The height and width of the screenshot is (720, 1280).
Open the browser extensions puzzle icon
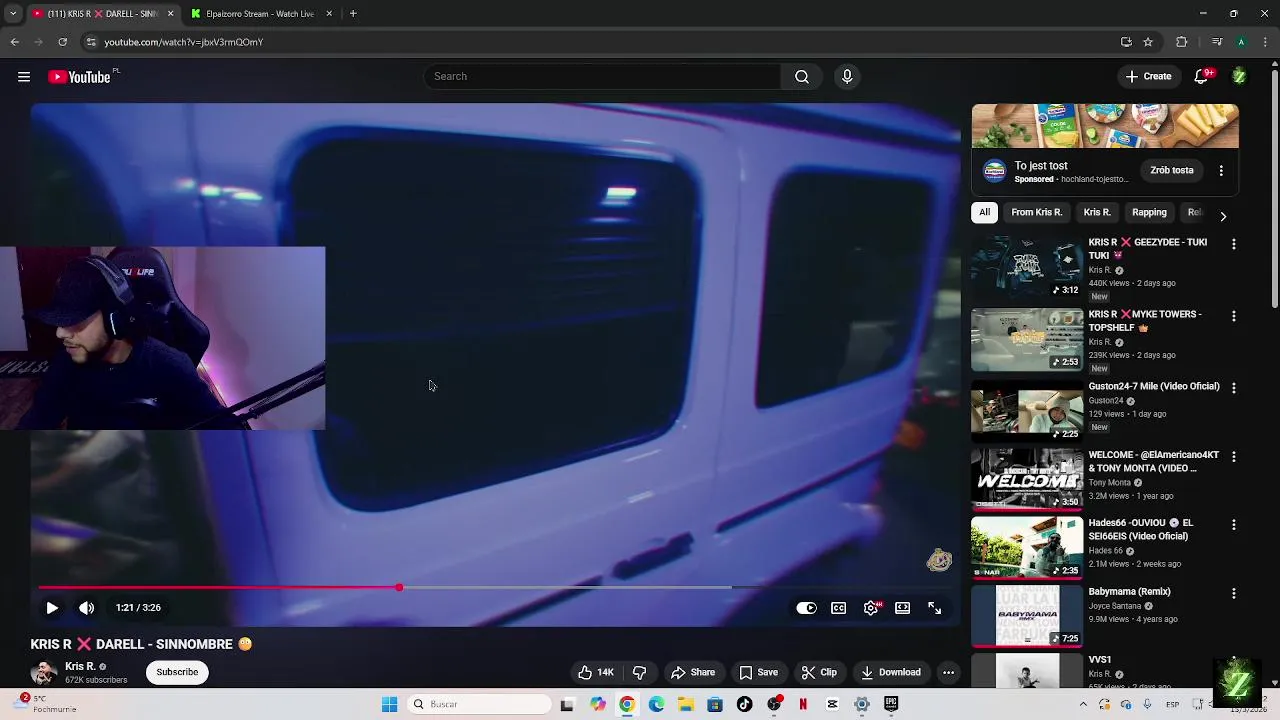click(x=1182, y=42)
